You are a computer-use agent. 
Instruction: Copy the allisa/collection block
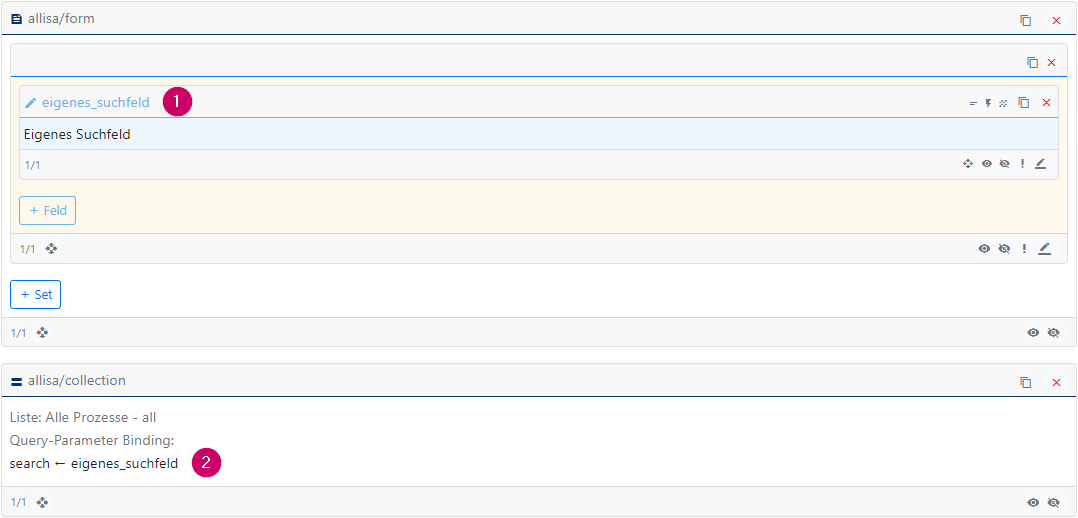(1026, 382)
